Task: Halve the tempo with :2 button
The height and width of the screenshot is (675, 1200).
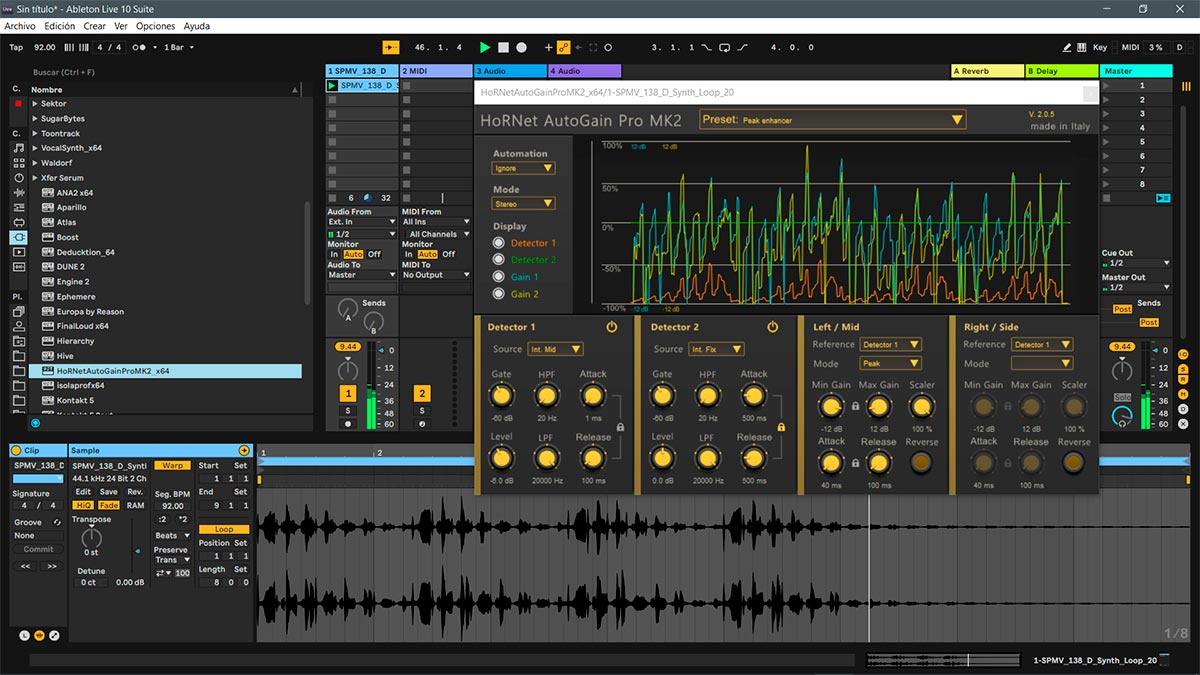Action: tap(162, 519)
